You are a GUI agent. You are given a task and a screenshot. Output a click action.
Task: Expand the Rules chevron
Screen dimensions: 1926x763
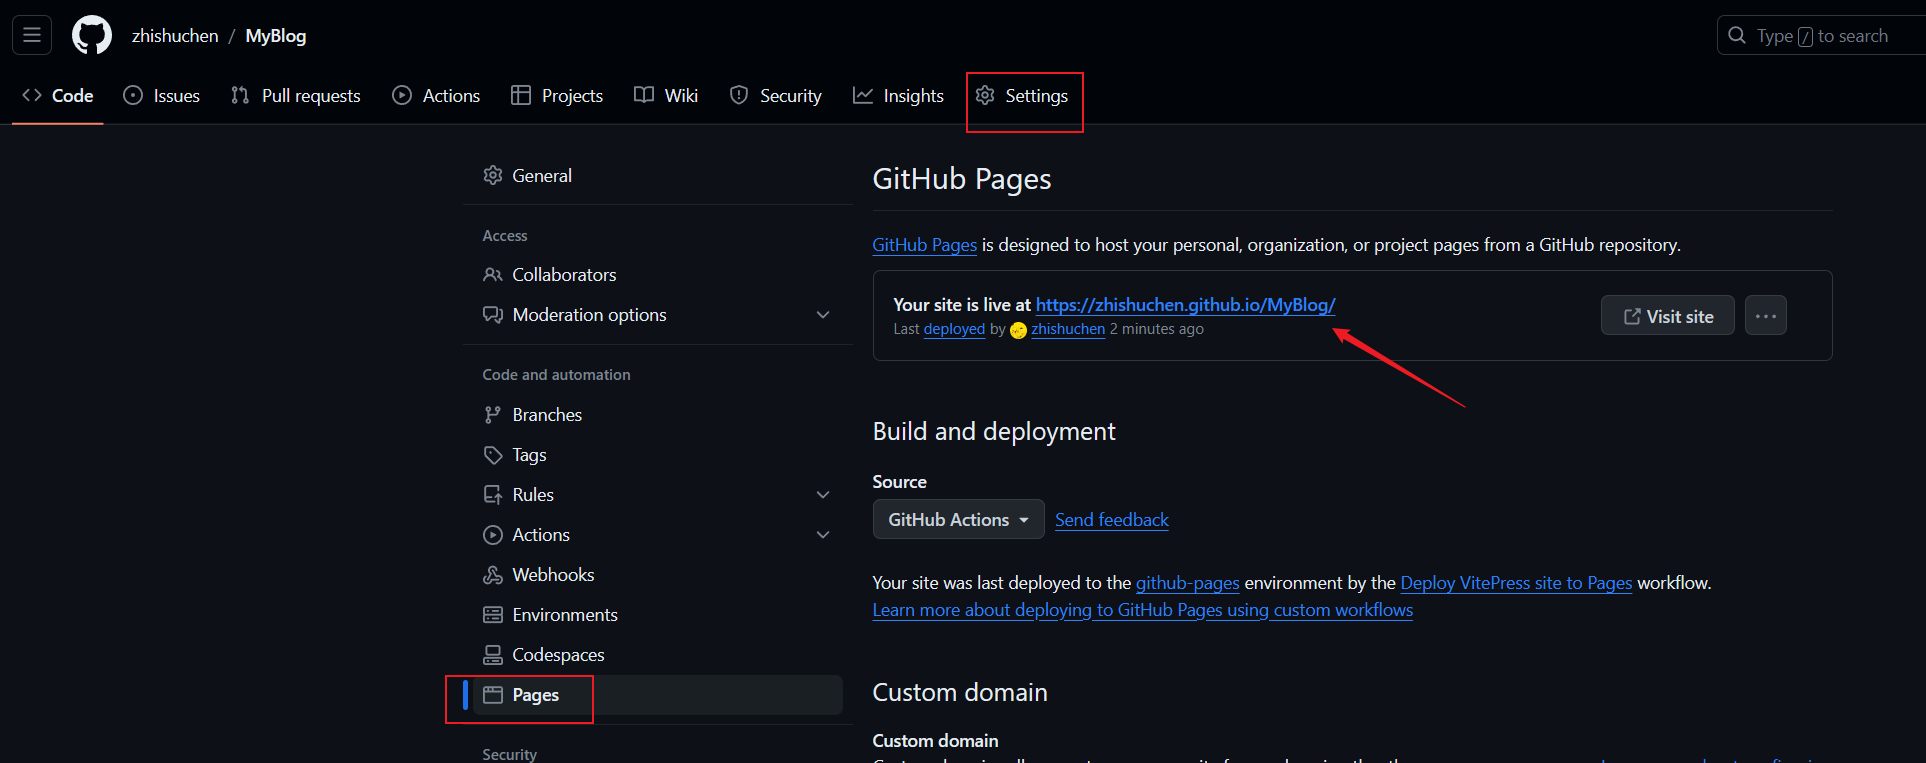823,495
